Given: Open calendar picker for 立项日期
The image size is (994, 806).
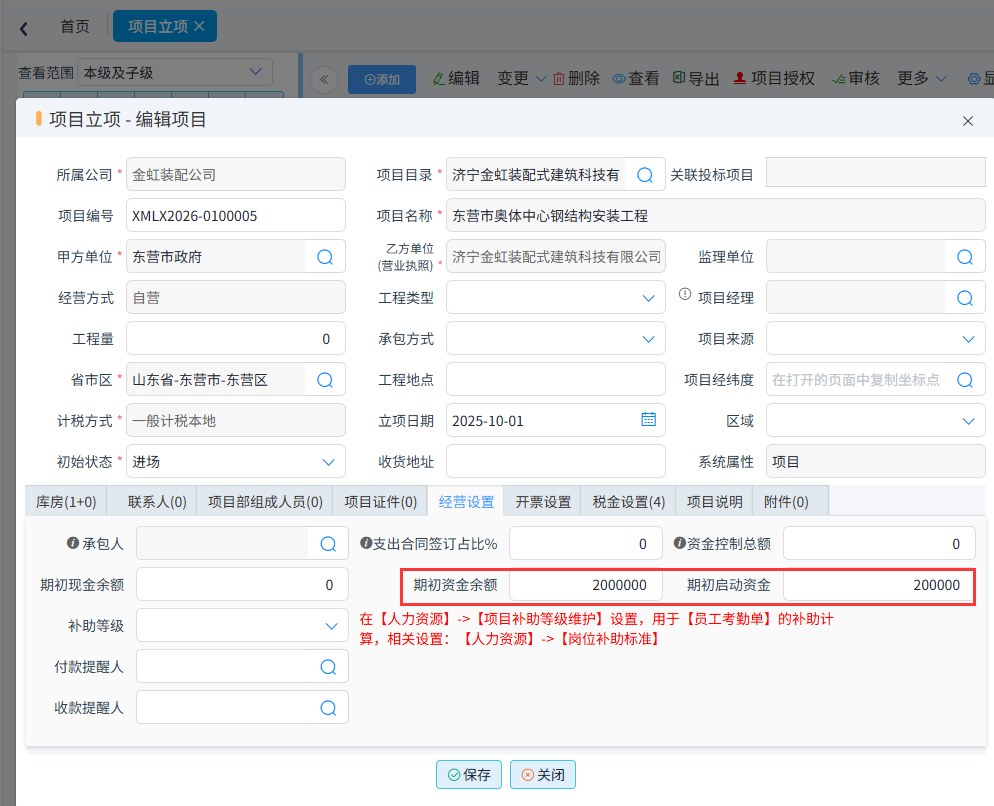Looking at the screenshot, I should [x=648, y=420].
